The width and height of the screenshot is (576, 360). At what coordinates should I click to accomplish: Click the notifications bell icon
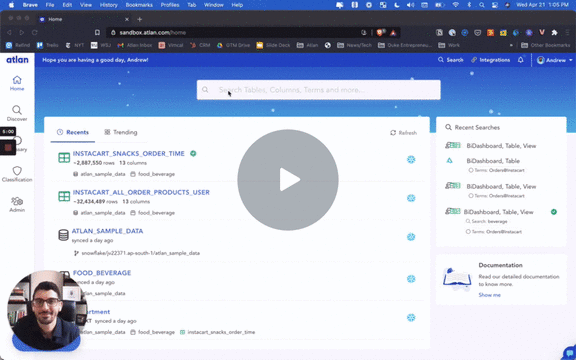[x=521, y=60]
